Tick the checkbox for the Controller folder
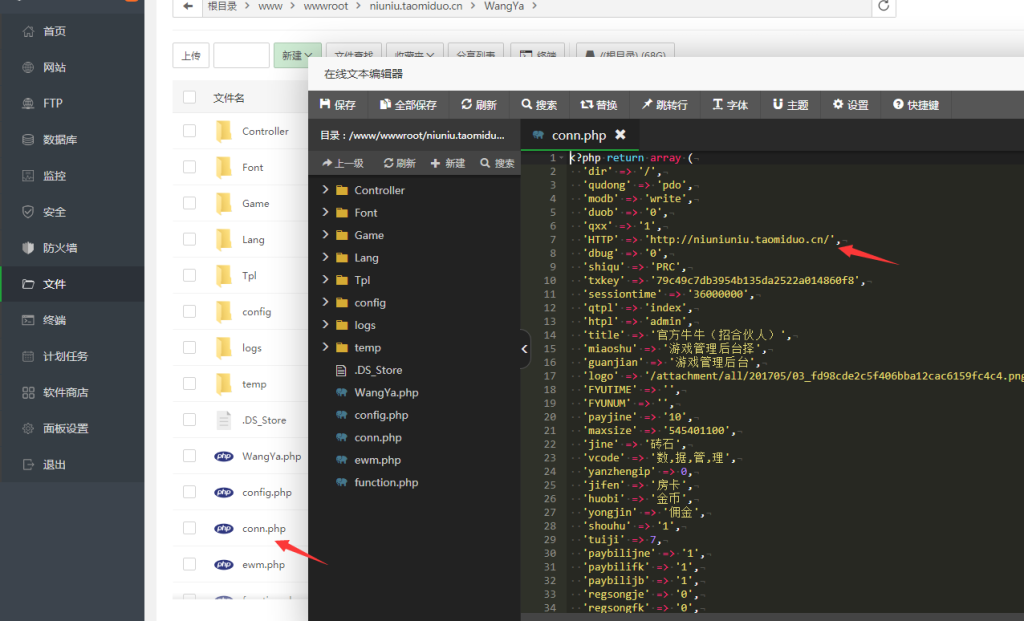Viewport: 1024px width, 621px height. (190, 131)
